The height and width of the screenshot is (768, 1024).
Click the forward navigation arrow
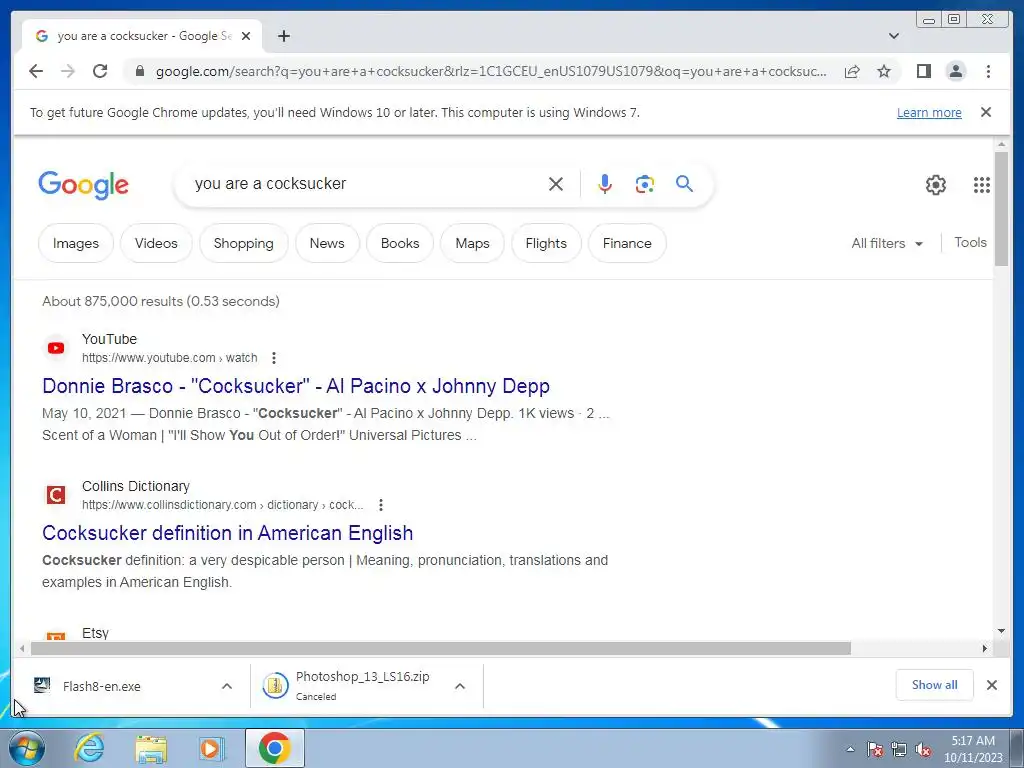click(x=68, y=71)
